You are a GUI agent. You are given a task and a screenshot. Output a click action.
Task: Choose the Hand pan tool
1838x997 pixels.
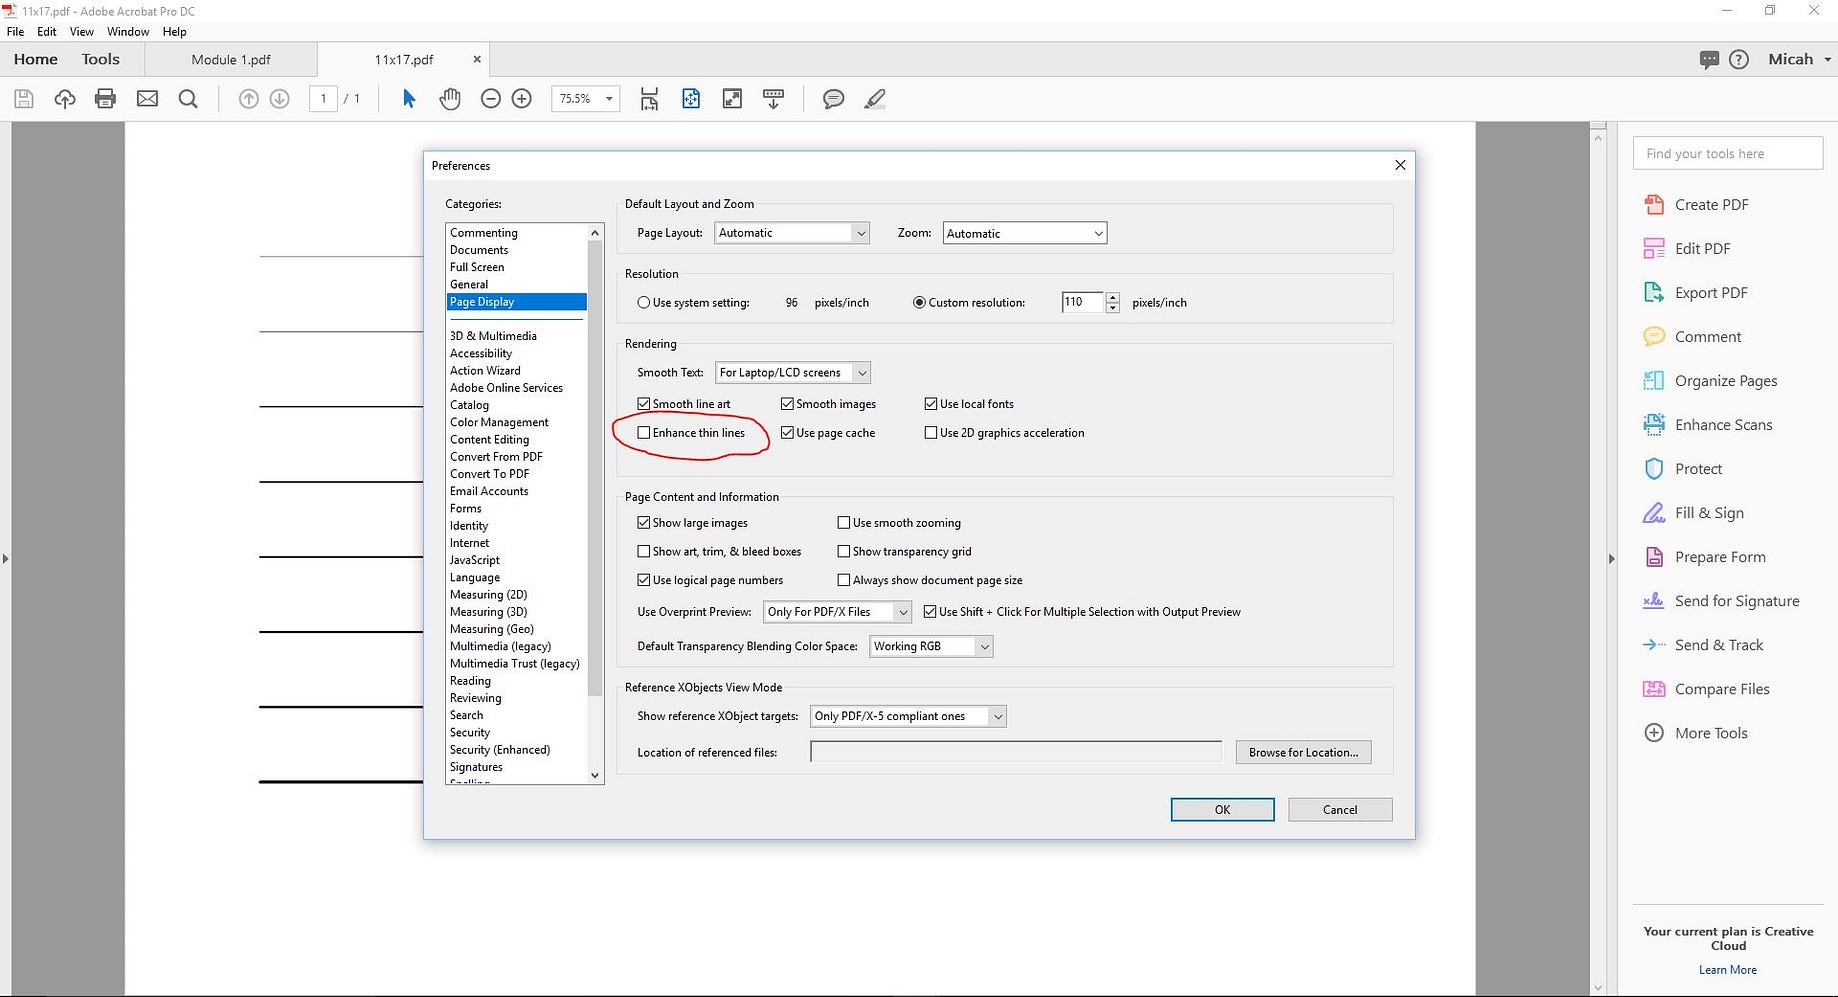coord(450,99)
